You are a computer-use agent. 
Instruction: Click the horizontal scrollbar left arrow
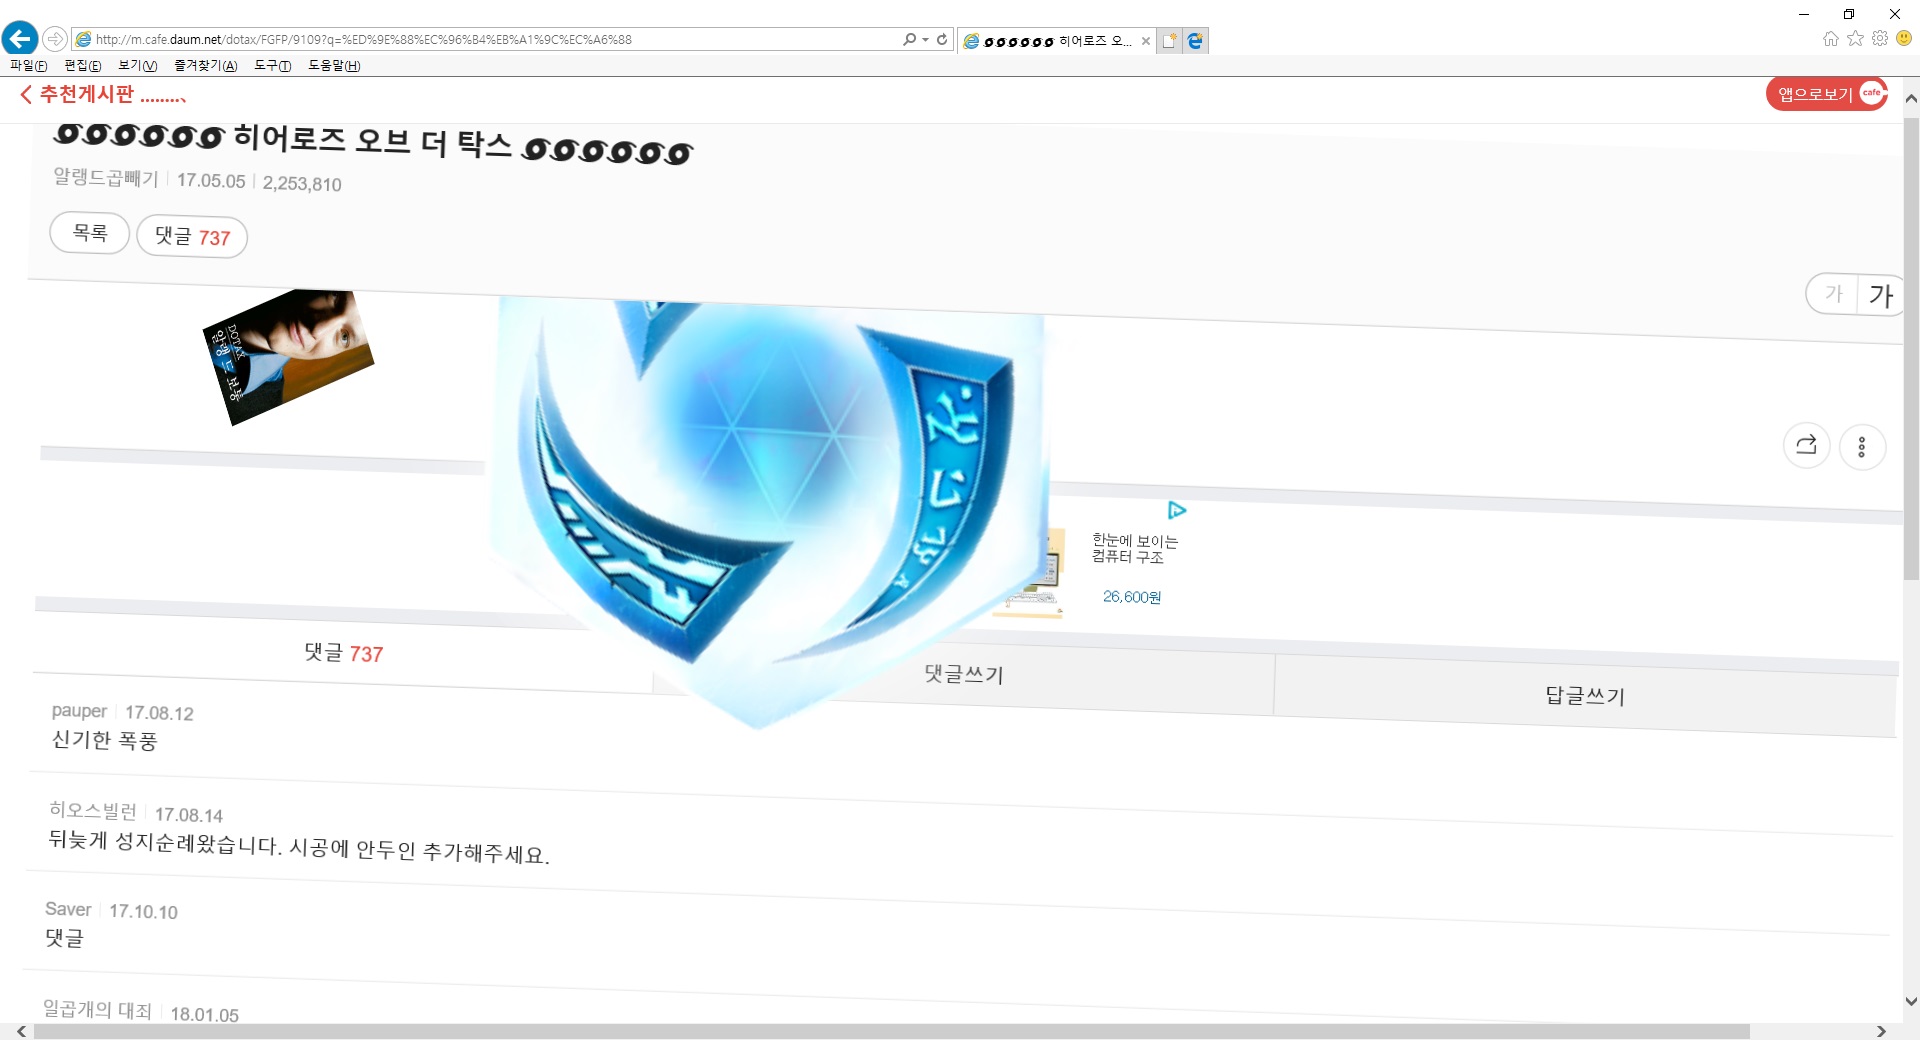[x=21, y=1031]
